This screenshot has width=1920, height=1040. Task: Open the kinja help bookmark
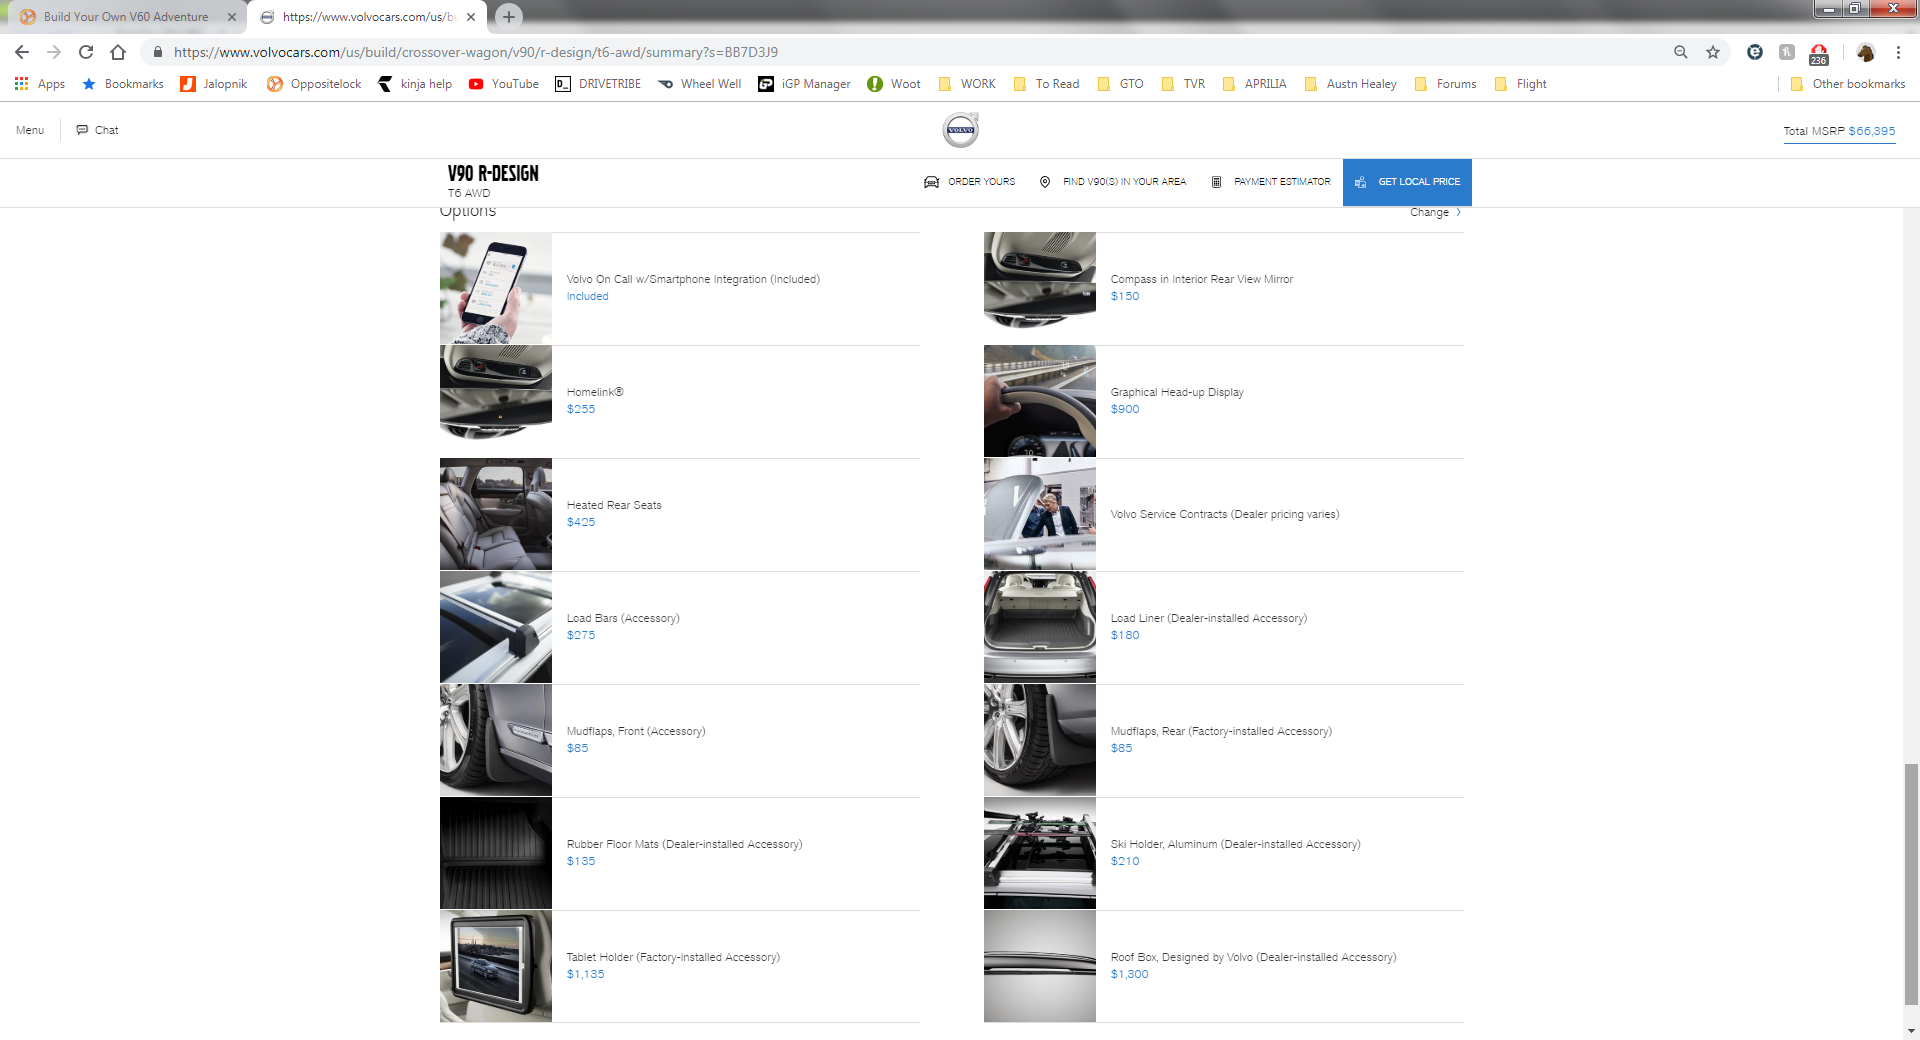(x=415, y=84)
